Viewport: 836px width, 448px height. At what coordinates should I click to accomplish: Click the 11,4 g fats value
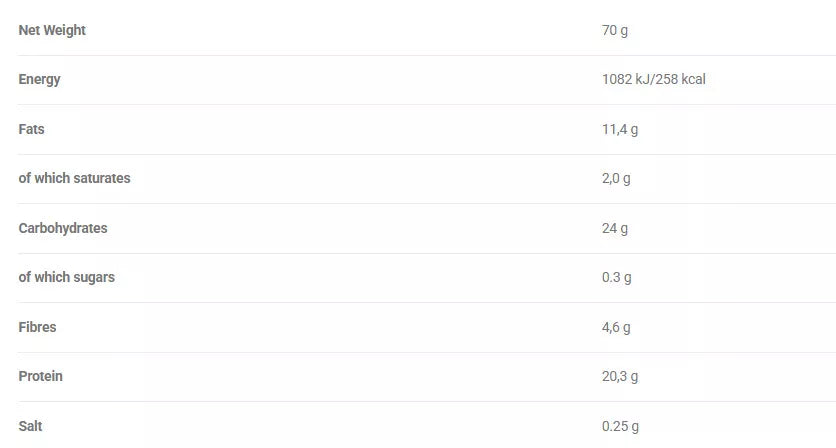pyautogui.click(x=620, y=129)
